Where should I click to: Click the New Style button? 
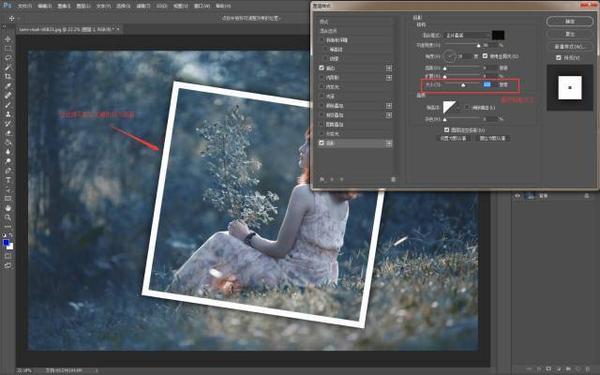(x=570, y=46)
